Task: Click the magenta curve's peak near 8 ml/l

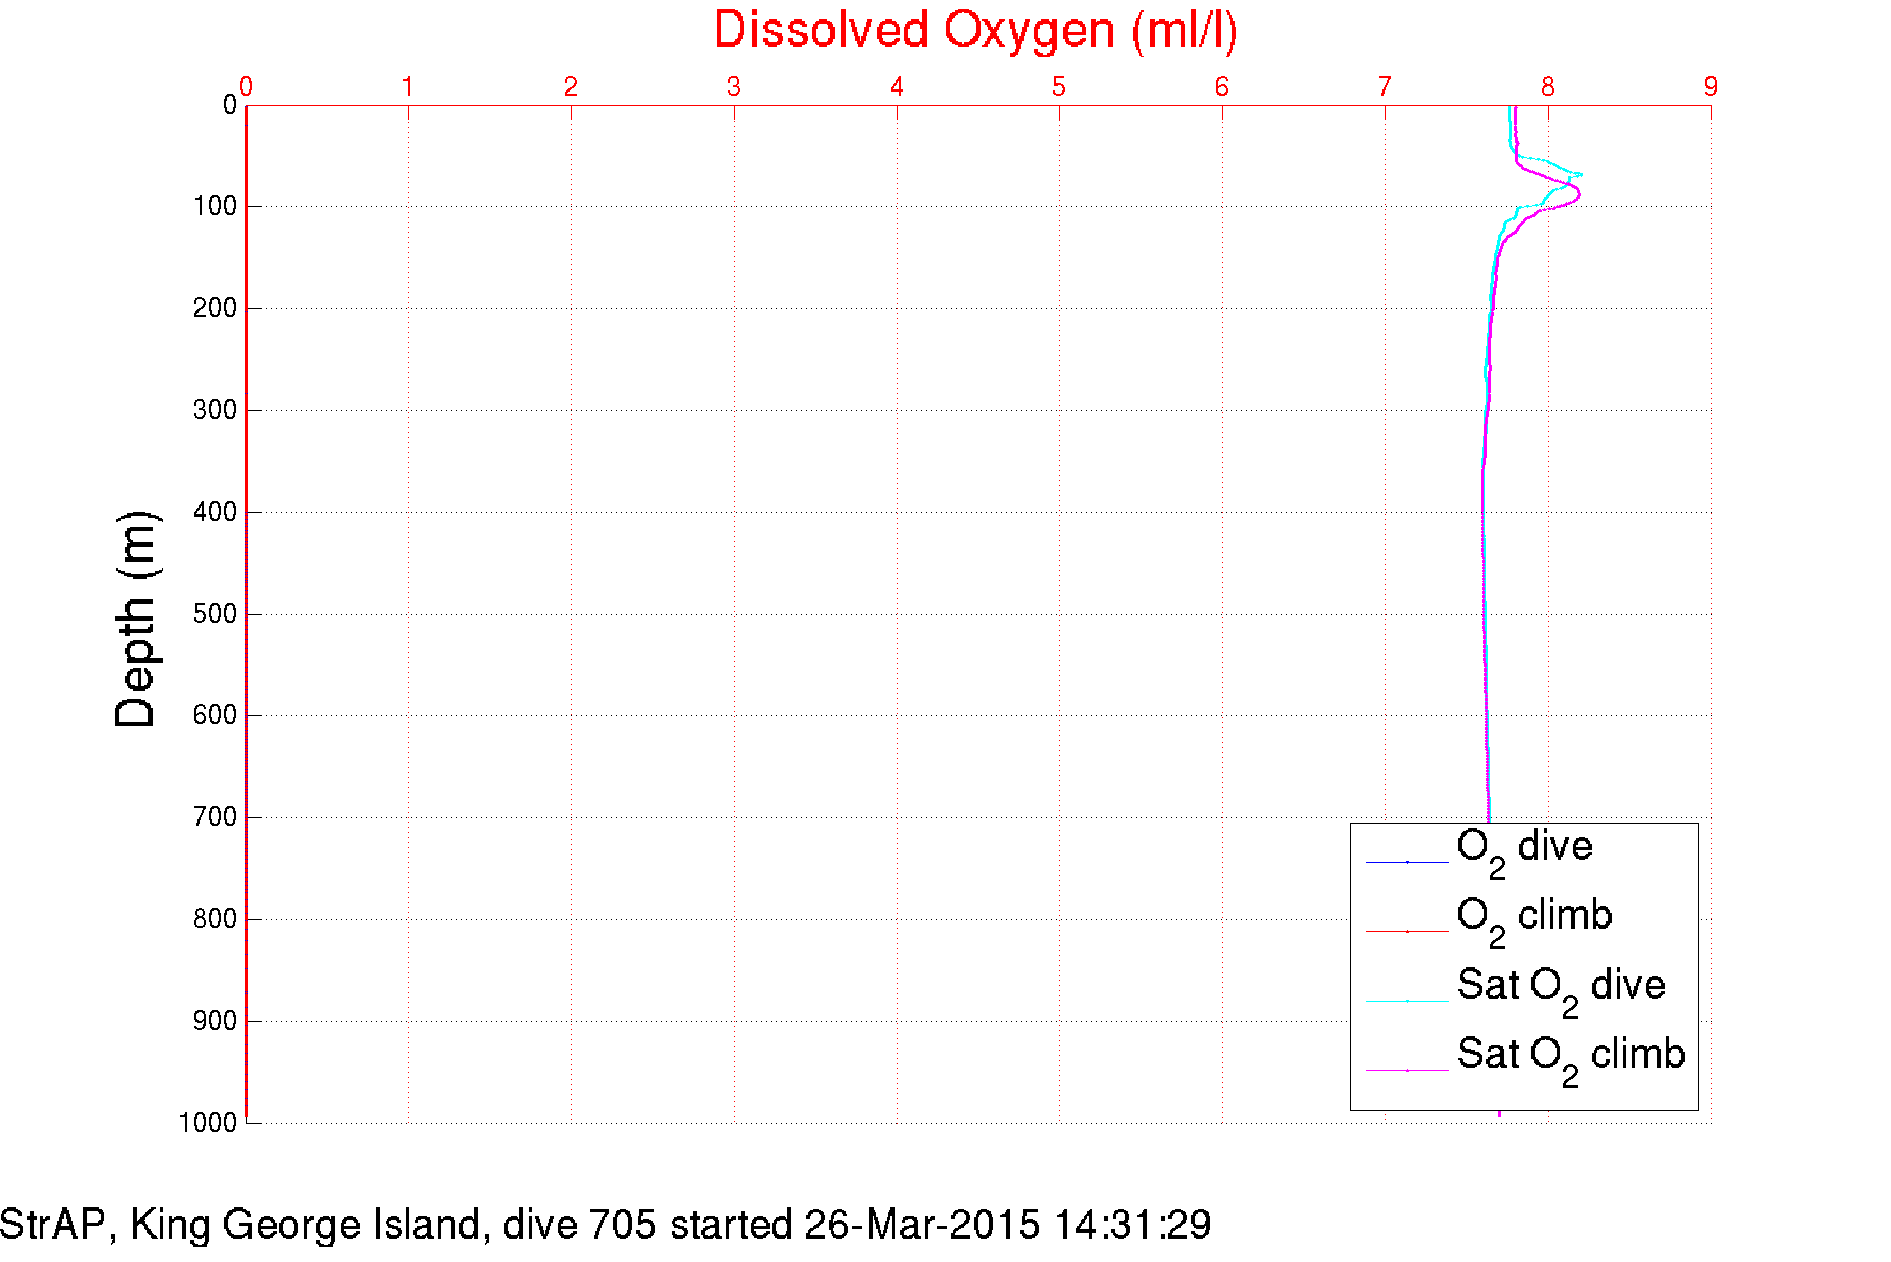Action: [1578, 191]
